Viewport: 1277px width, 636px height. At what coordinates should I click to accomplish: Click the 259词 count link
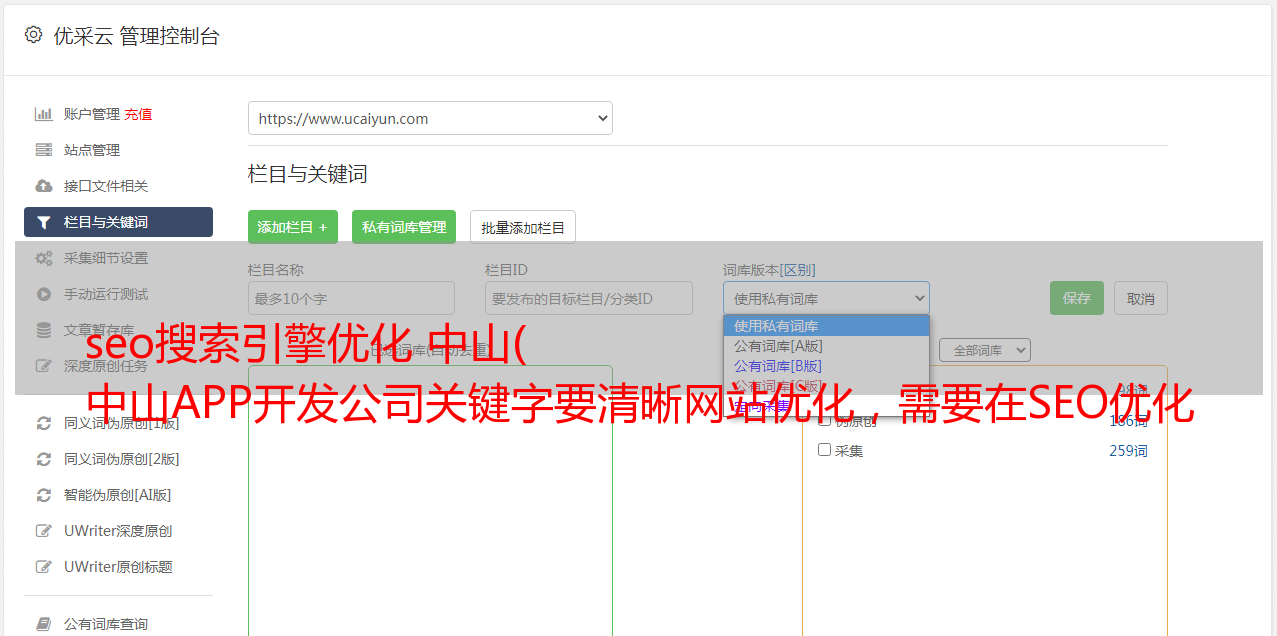click(x=1128, y=451)
